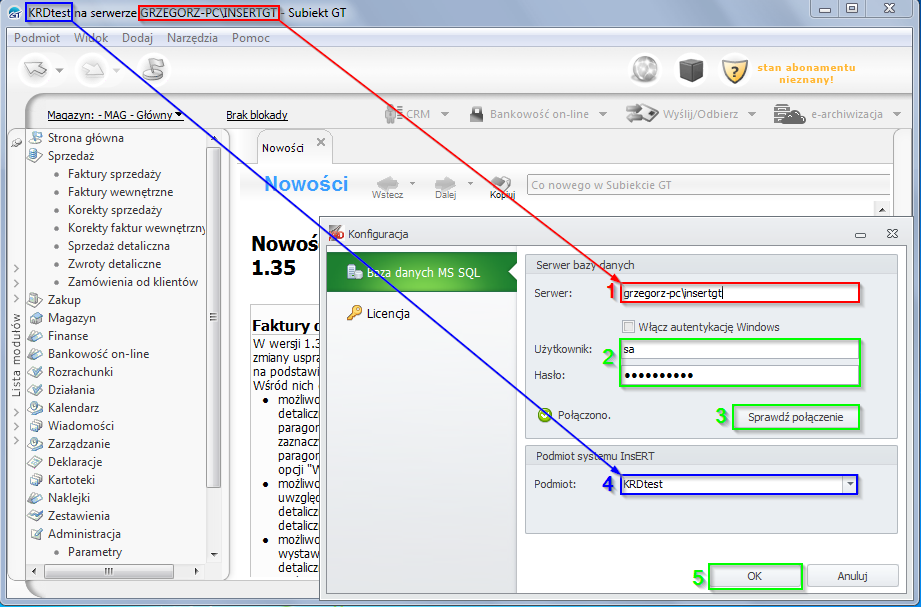Viewport: 921px width, 607px height.
Task: Confirm configuration with OK button
Action: pos(755,576)
